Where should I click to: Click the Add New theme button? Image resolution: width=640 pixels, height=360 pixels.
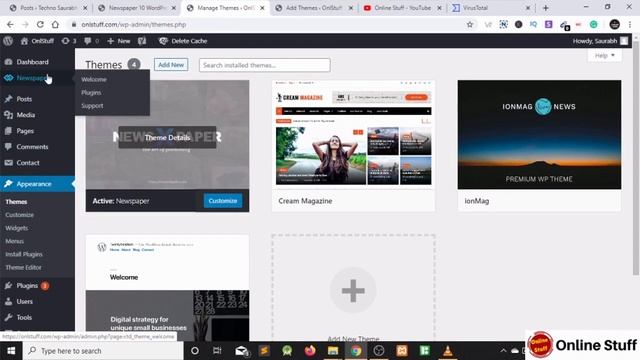(171, 65)
